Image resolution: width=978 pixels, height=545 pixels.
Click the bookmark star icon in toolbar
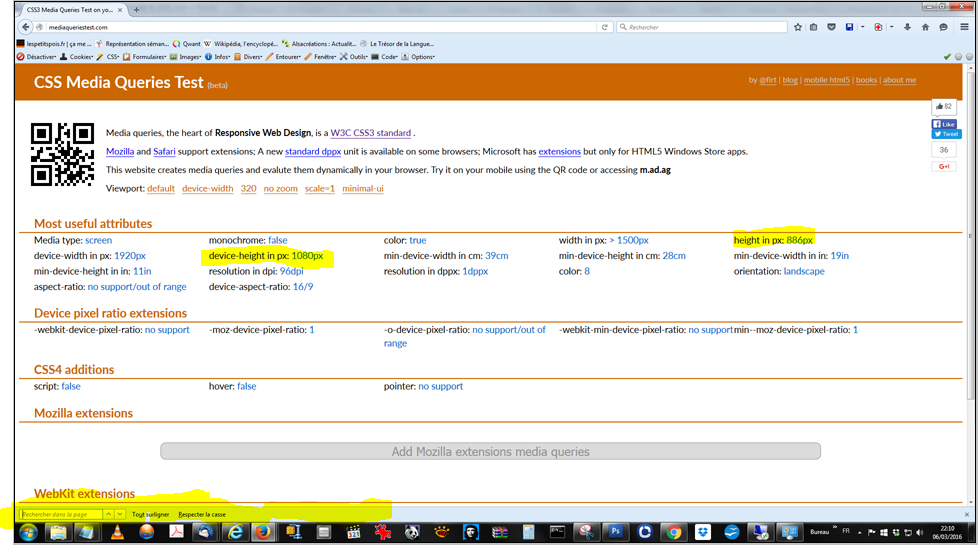[798, 27]
